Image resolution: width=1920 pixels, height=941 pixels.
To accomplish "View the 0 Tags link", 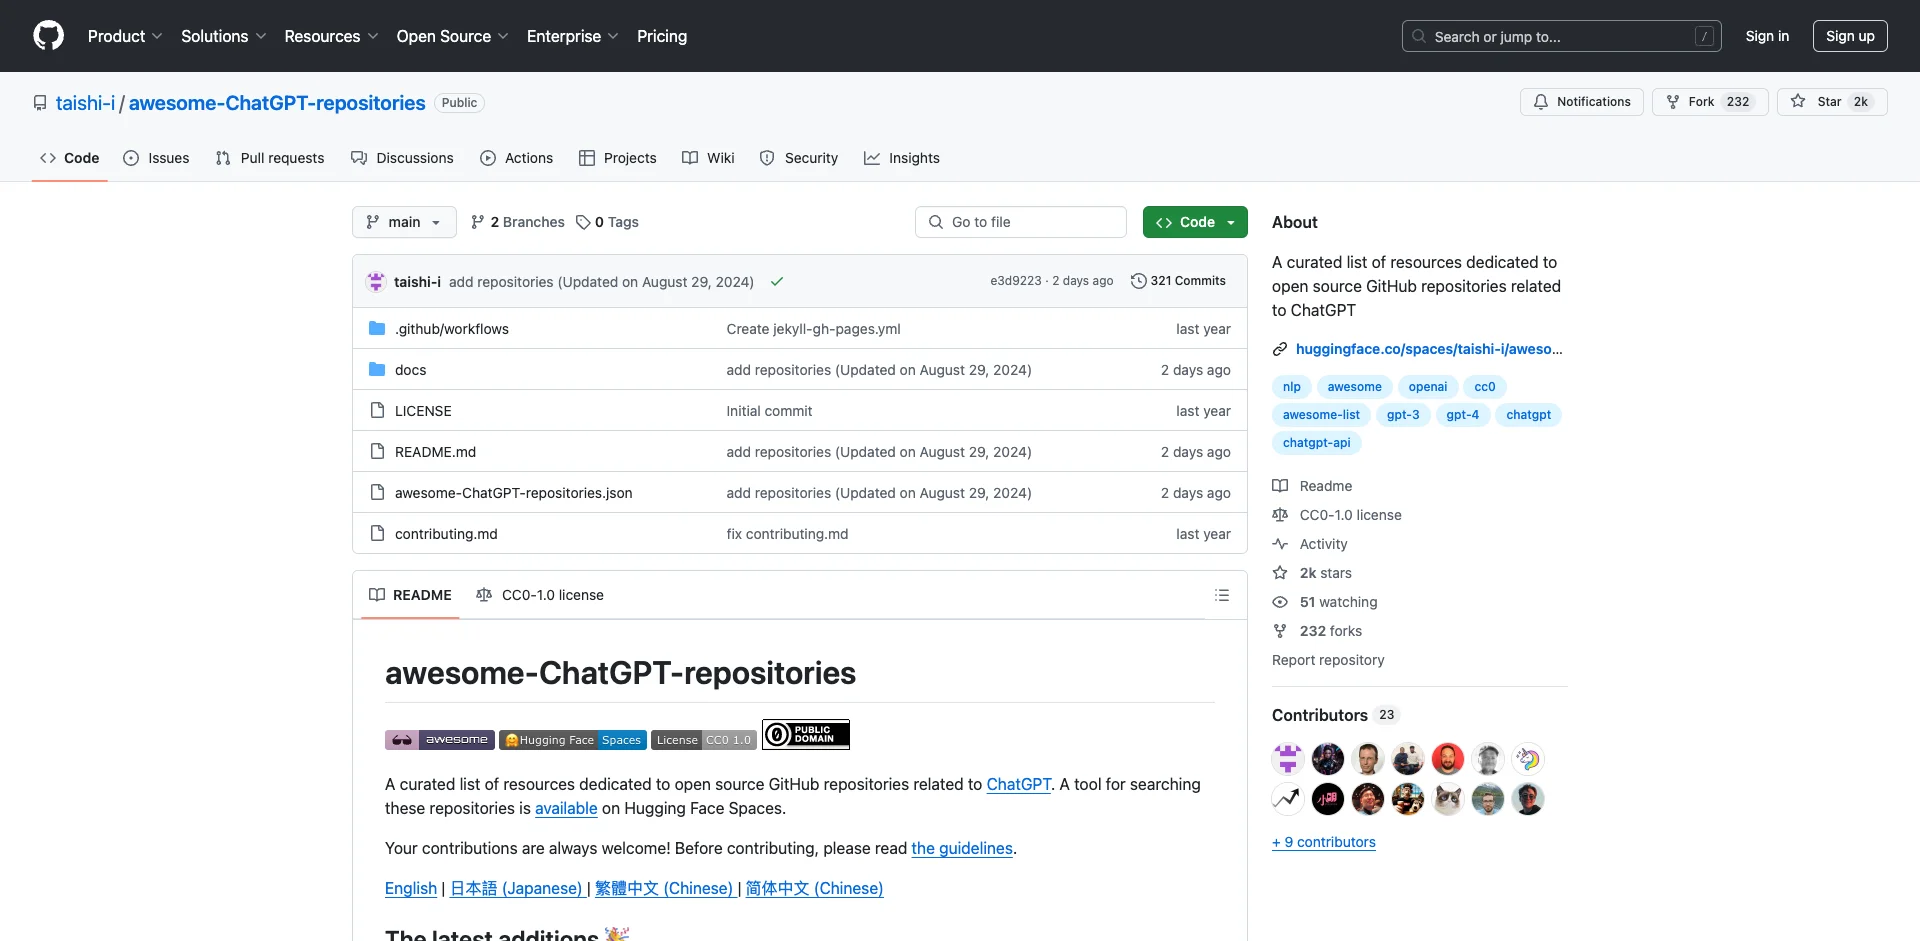I will [x=607, y=222].
